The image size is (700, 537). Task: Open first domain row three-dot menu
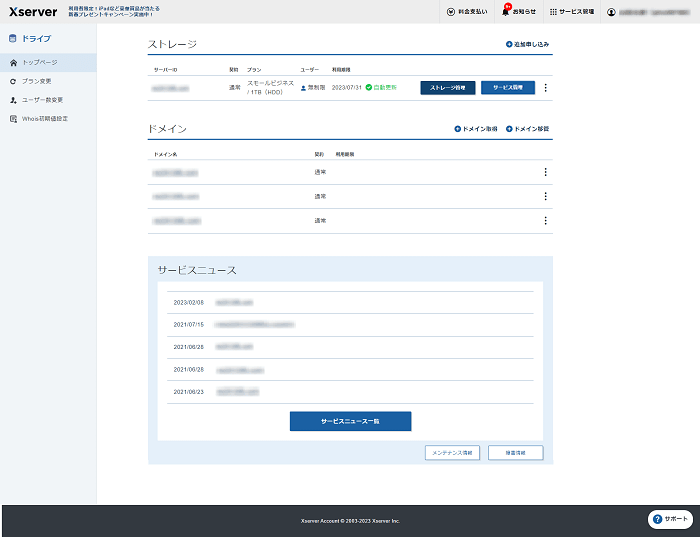tap(545, 172)
